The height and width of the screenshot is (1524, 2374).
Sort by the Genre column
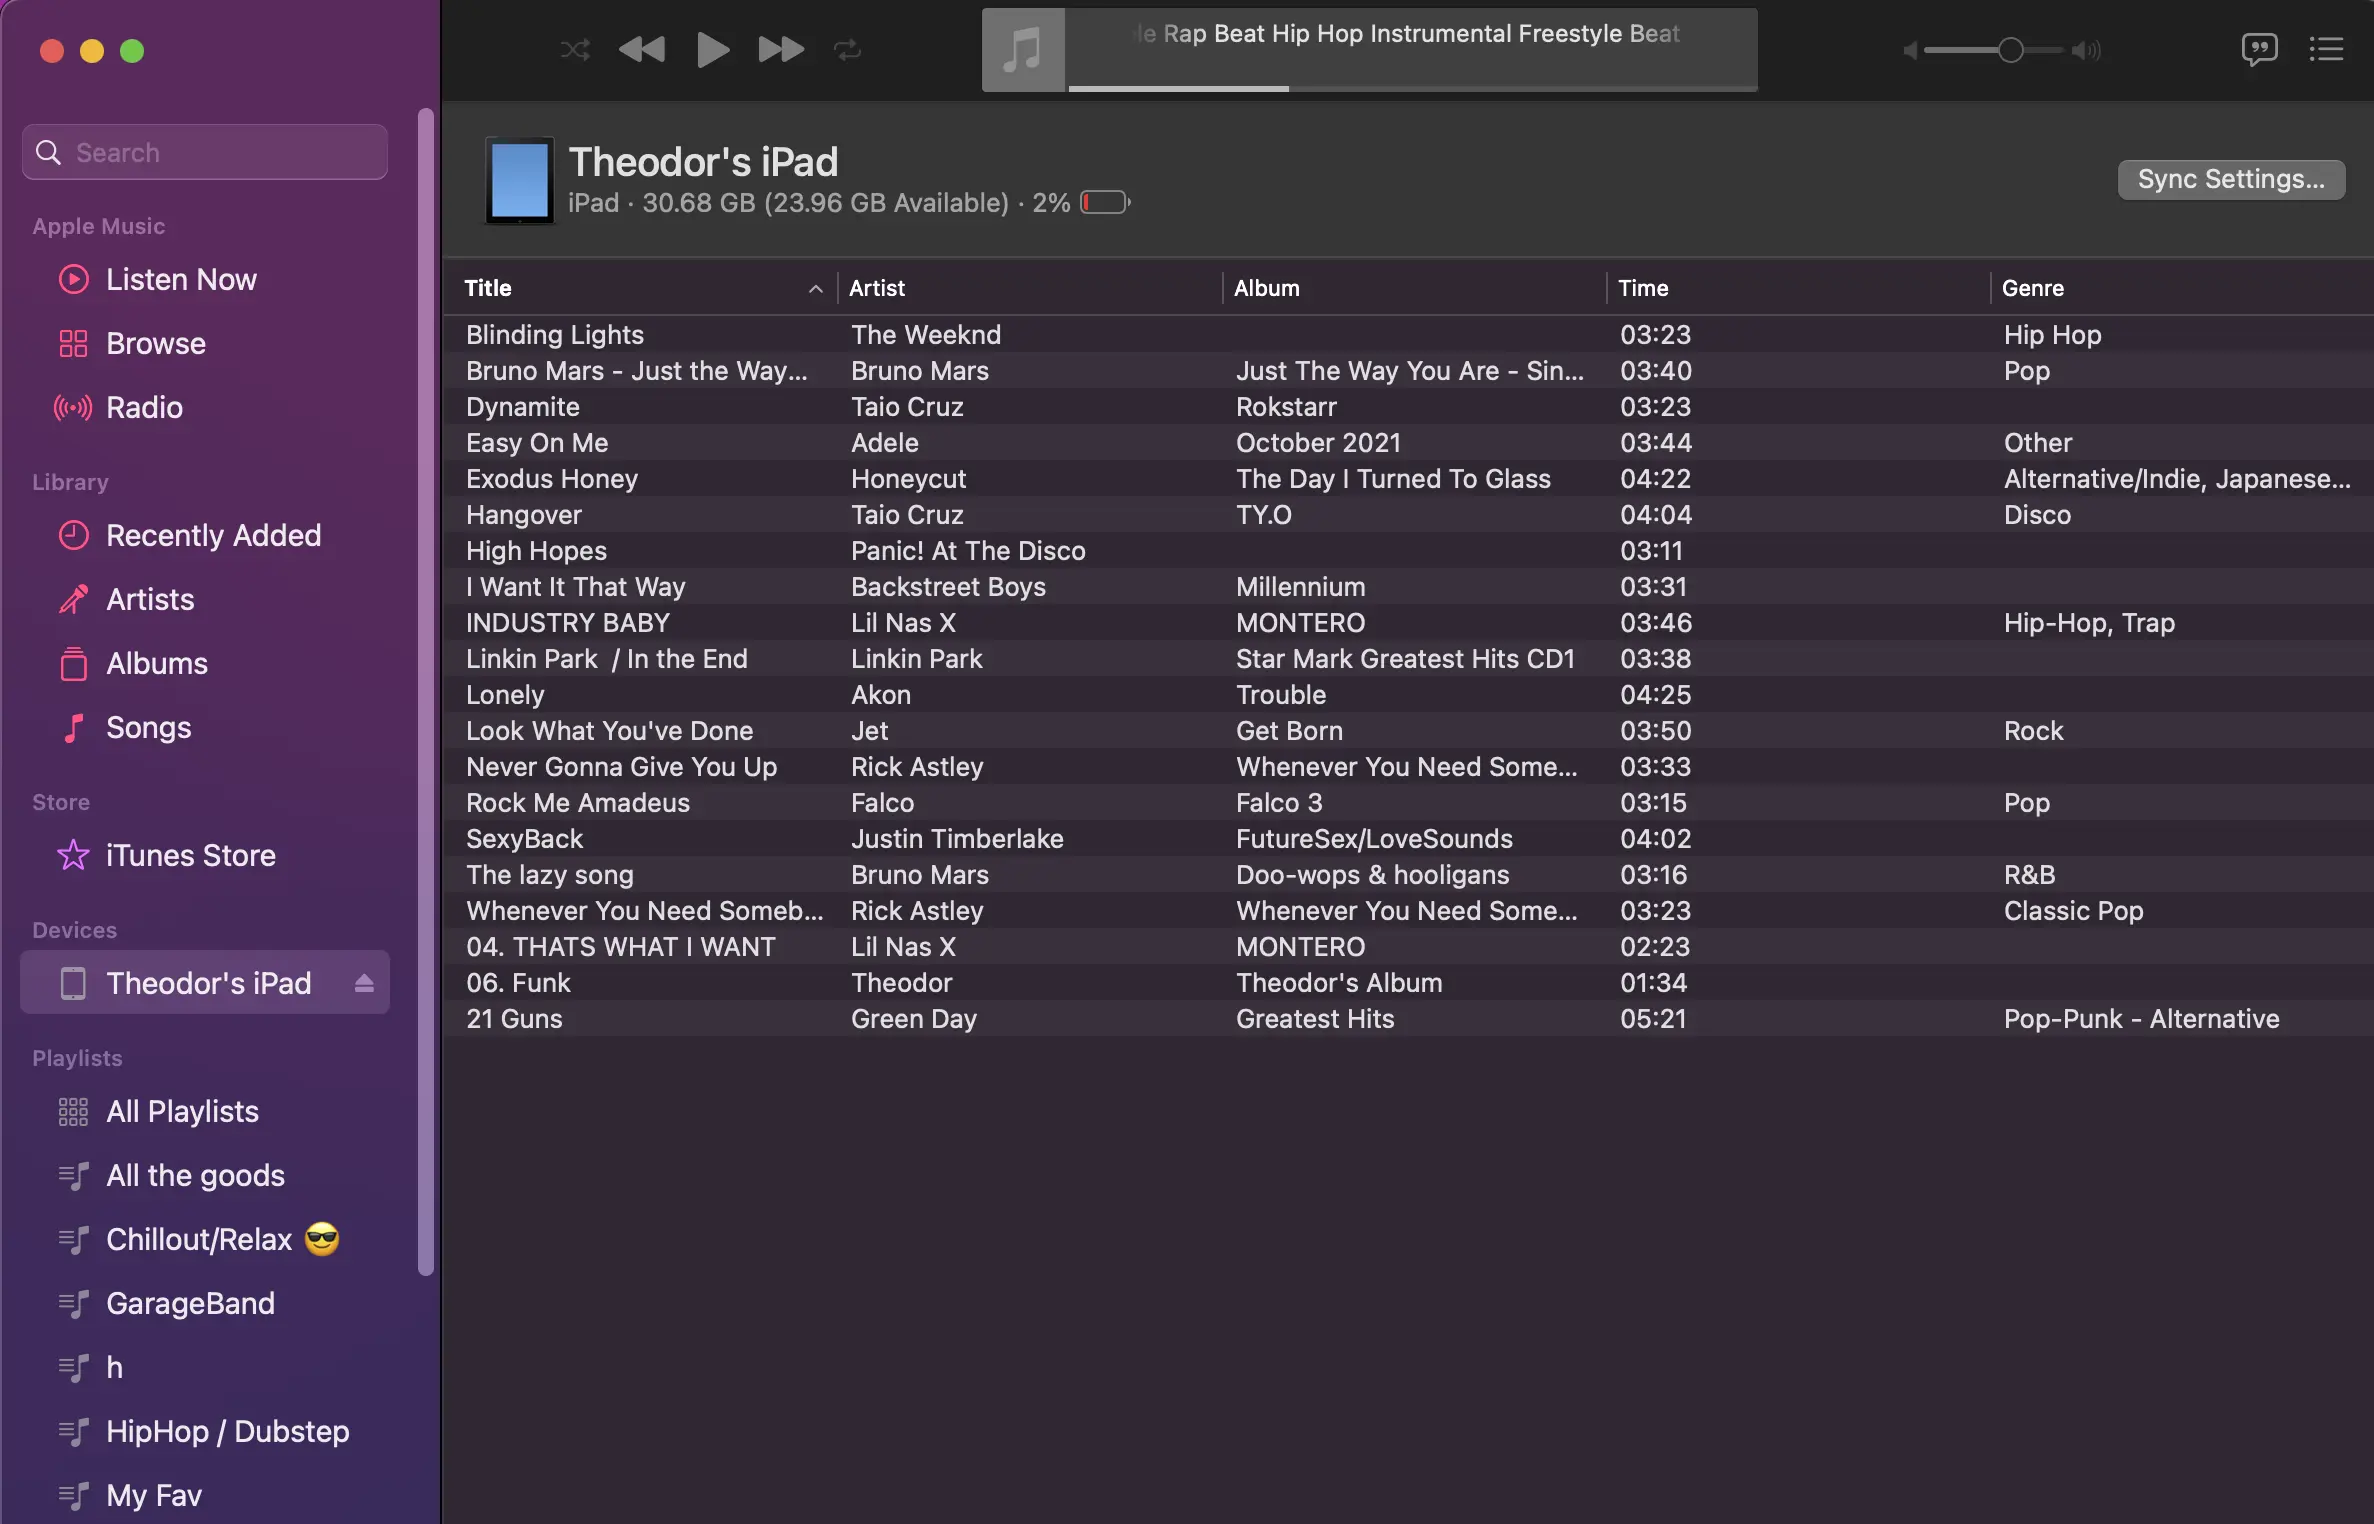pyautogui.click(x=2182, y=288)
